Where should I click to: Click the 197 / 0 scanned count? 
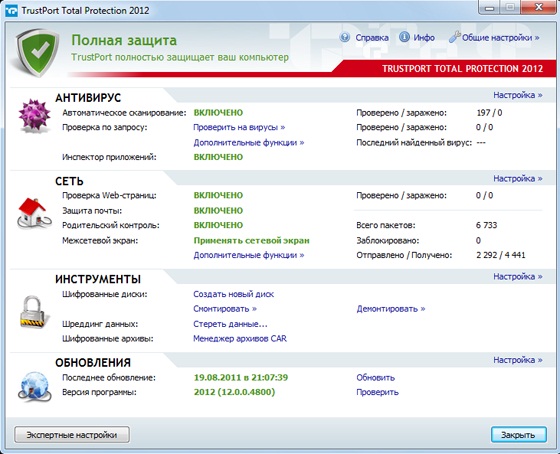[x=489, y=113]
